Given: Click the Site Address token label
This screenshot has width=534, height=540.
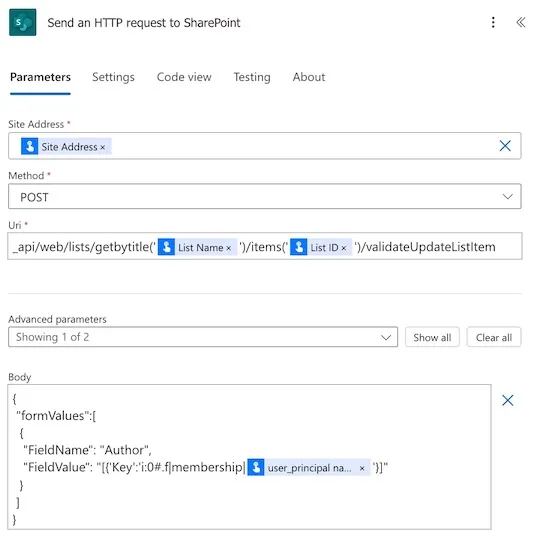Looking at the screenshot, I should [69, 147].
